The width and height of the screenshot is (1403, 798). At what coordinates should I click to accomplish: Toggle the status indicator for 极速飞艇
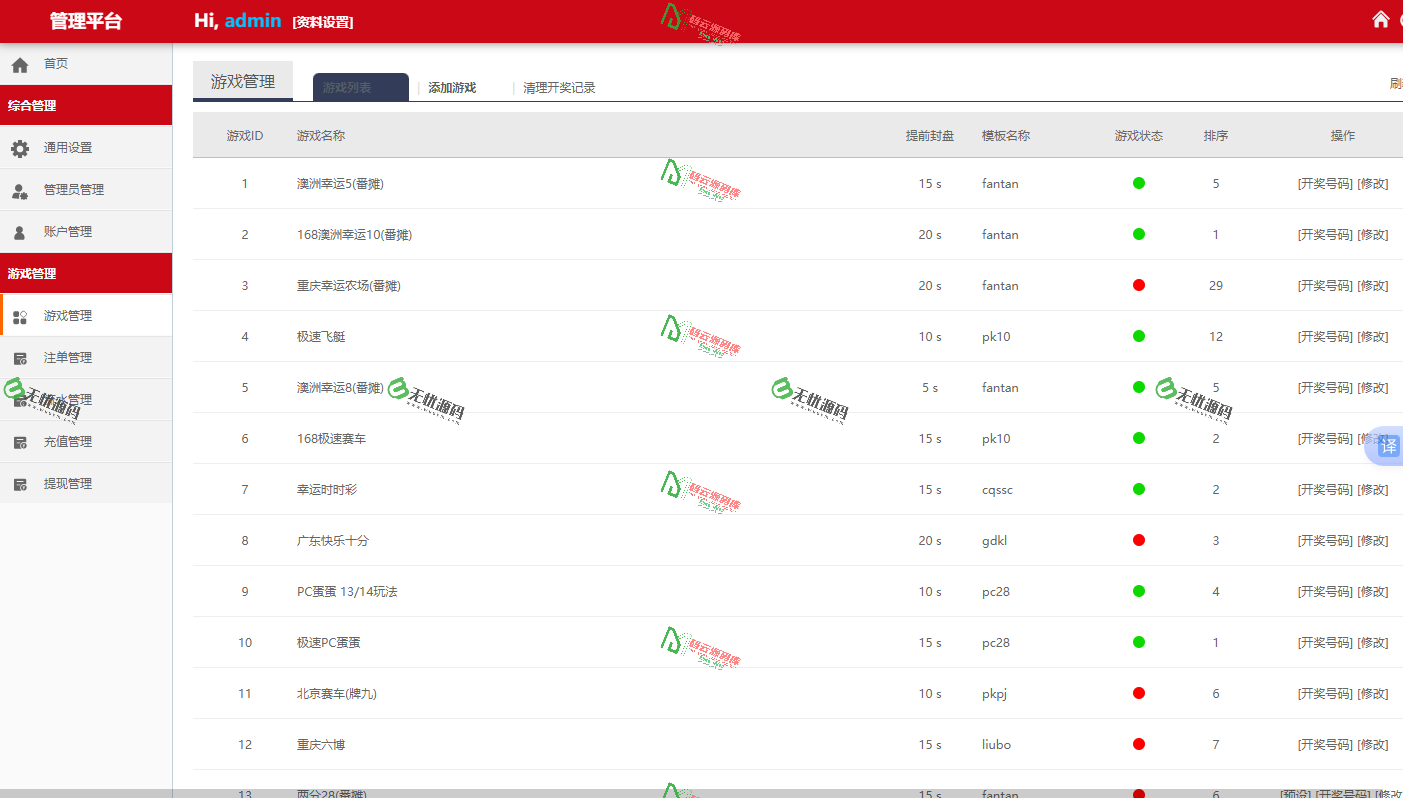tap(1138, 336)
